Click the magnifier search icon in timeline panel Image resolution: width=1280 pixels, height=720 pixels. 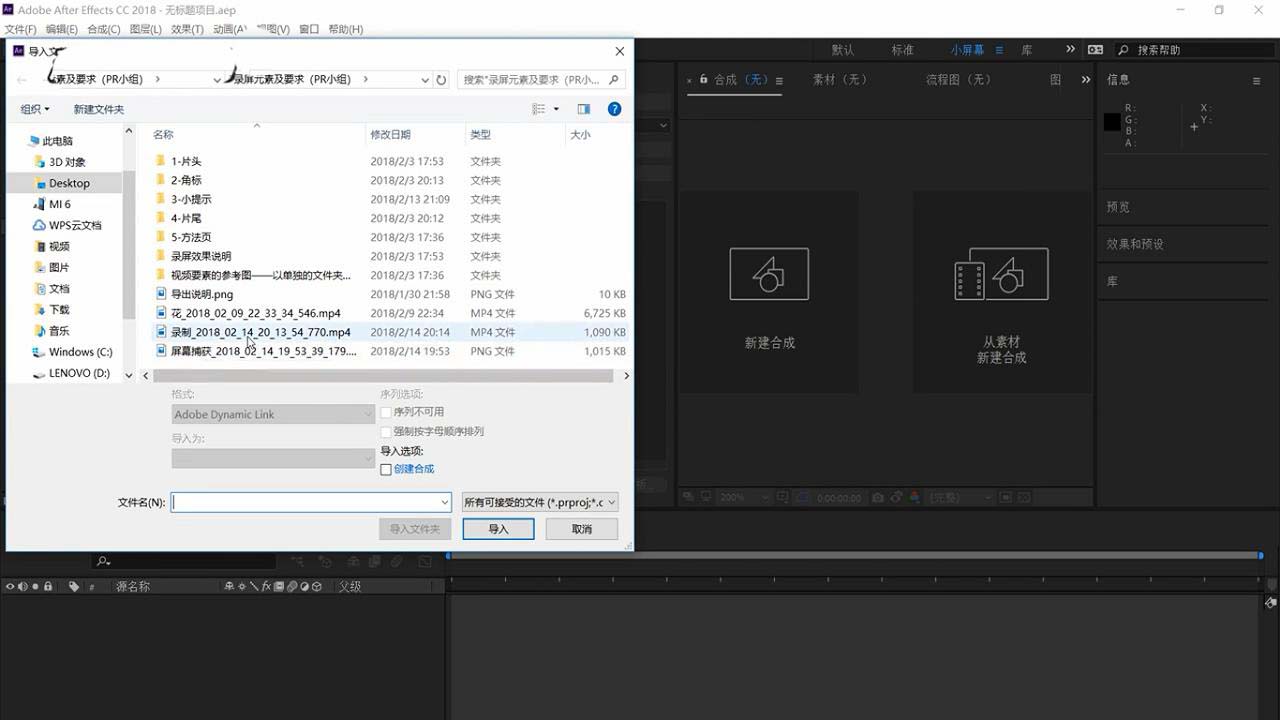click(103, 562)
